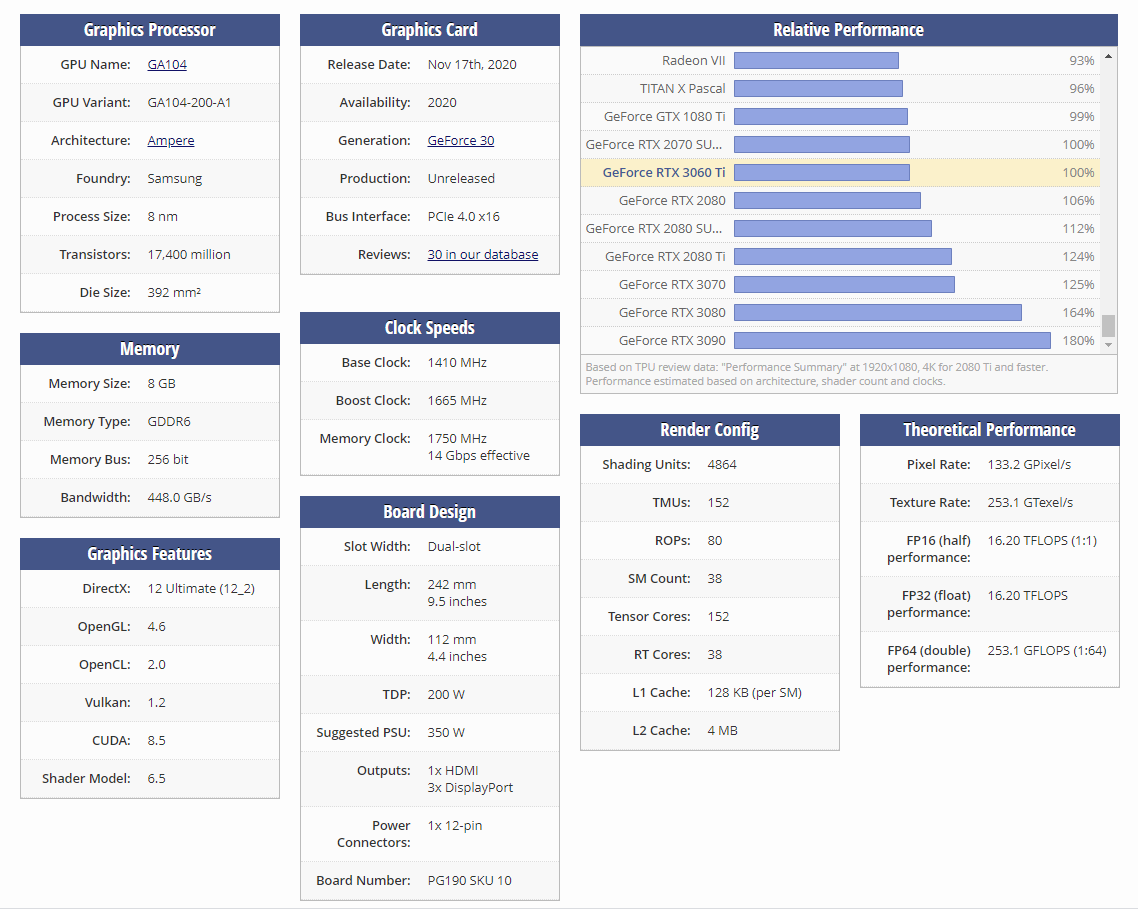The image size is (1138, 911).
Task: Click the 124% performance value
Action: click(x=1078, y=257)
